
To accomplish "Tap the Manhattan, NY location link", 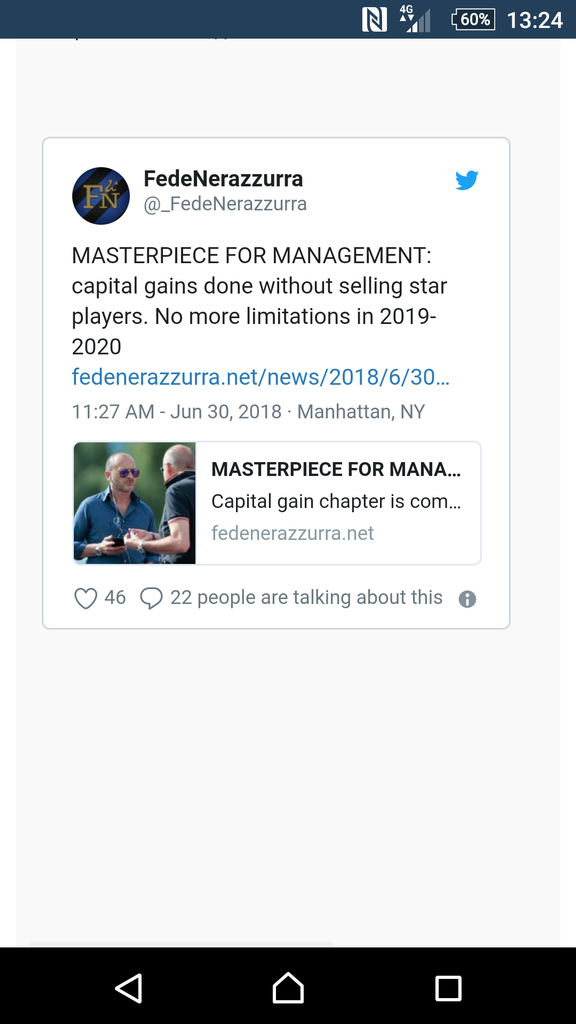I will tap(361, 412).
